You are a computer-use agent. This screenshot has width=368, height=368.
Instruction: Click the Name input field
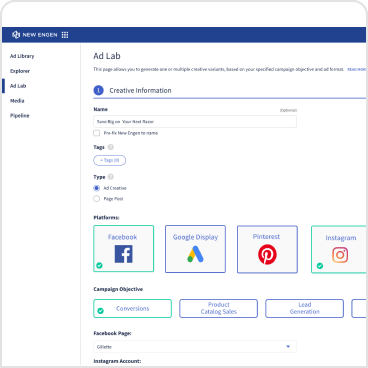[195, 122]
